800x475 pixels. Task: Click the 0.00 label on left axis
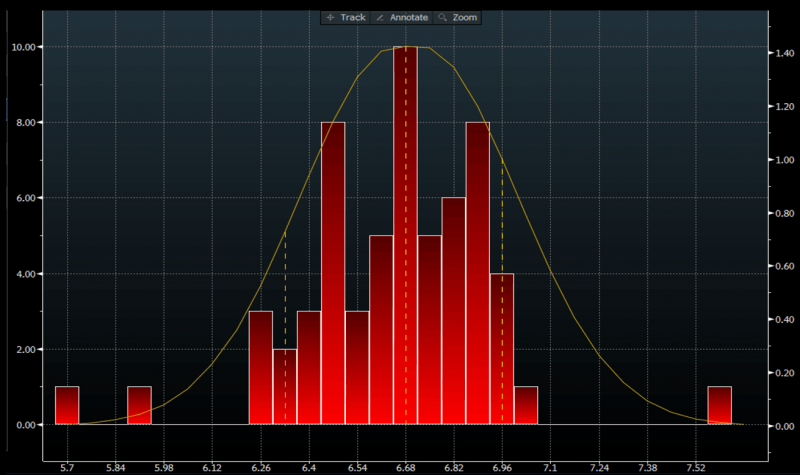coord(27,425)
